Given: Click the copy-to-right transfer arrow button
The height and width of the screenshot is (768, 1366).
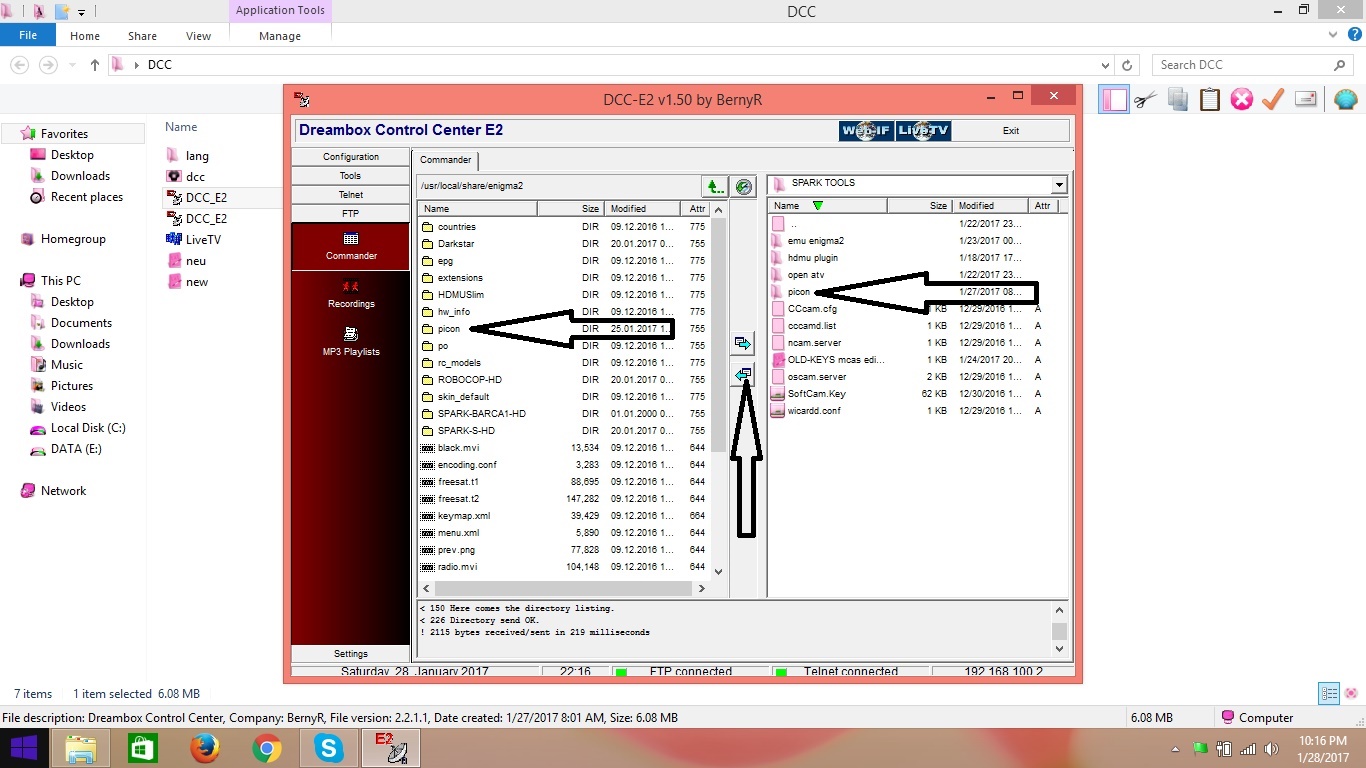Looking at the screenshot, I should pyautogui.click(x=743, y=343).
